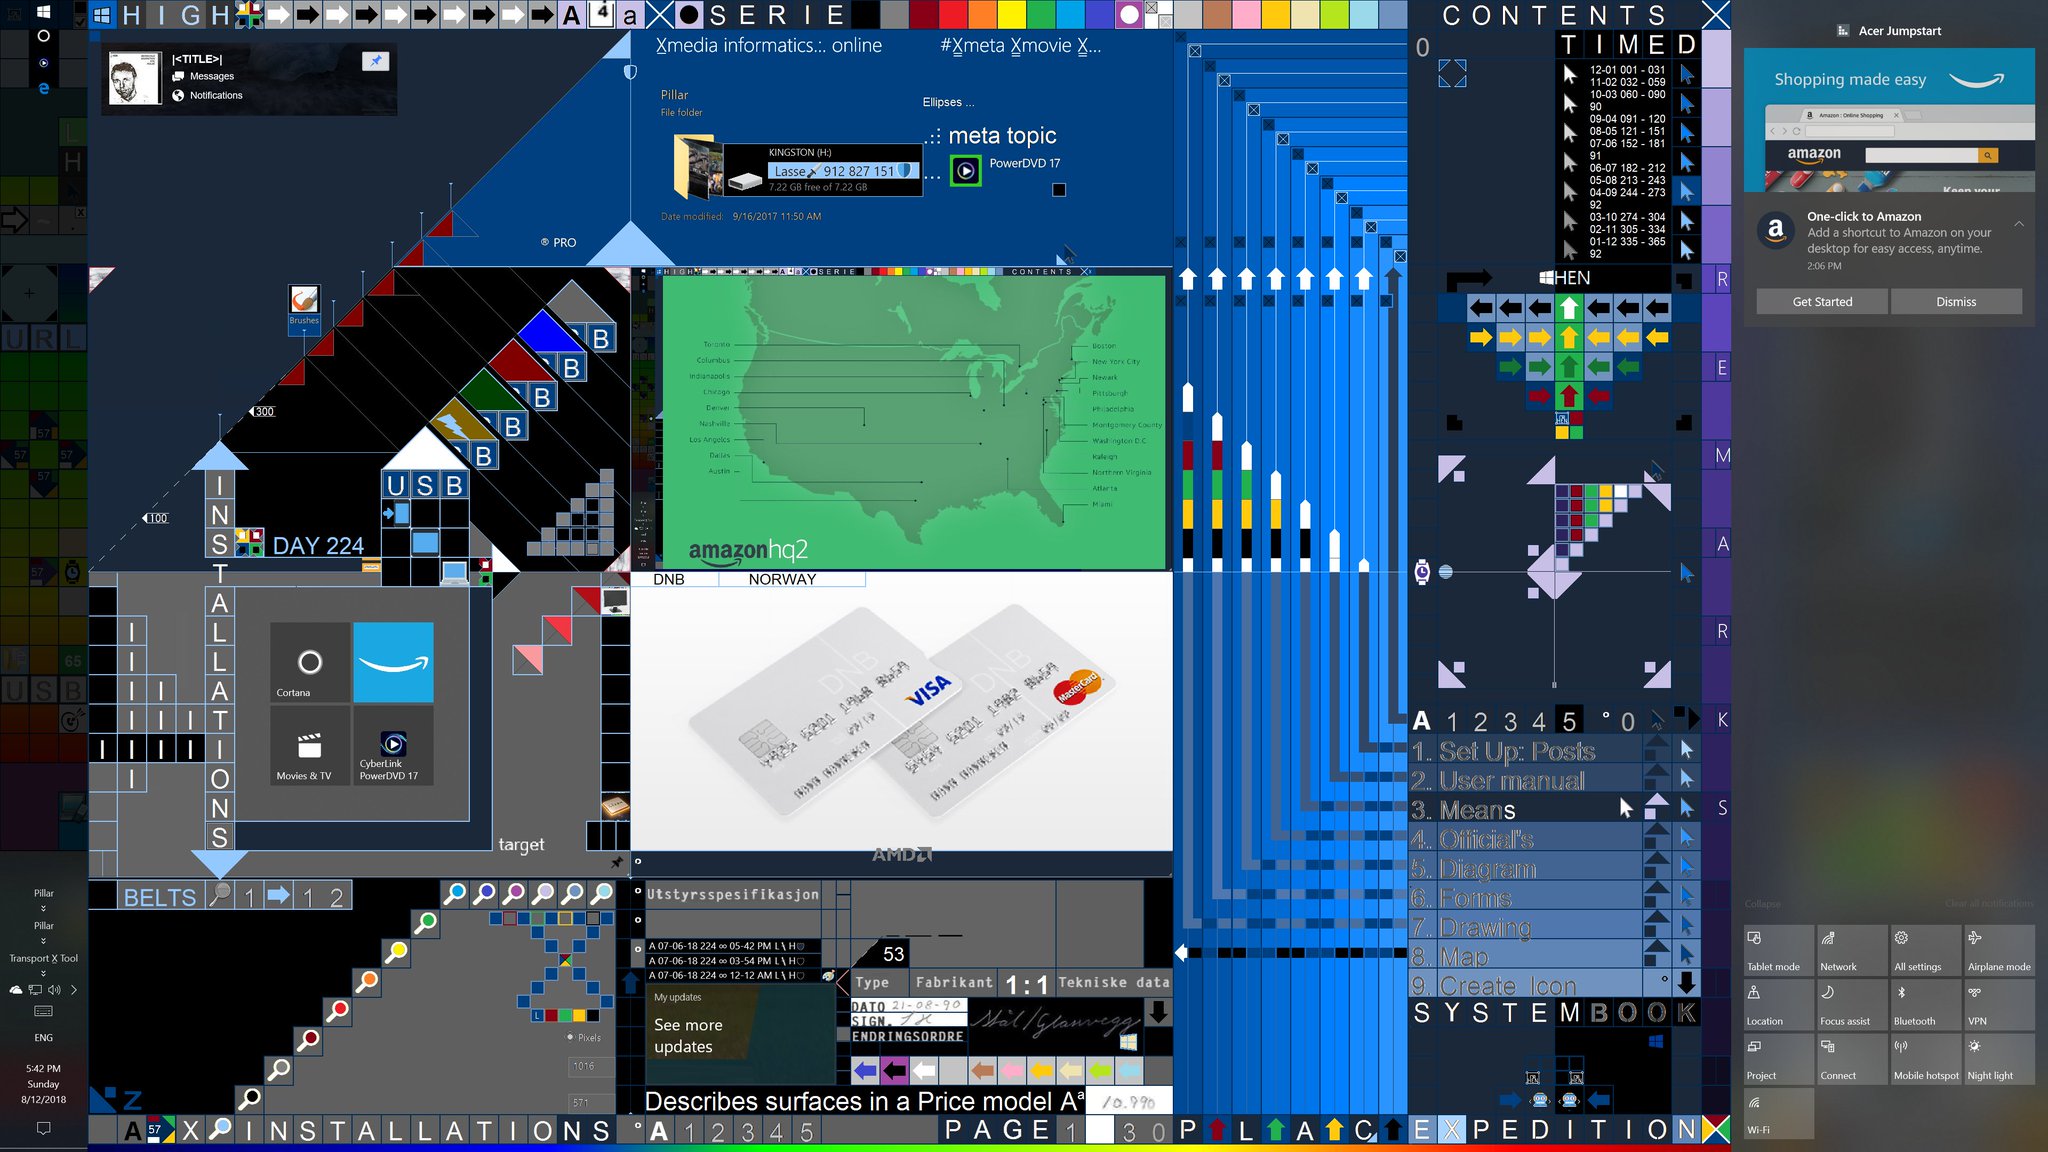Expand the Transport X Tool chevron
This screenshot has width=2048, height=1152.
43,973
